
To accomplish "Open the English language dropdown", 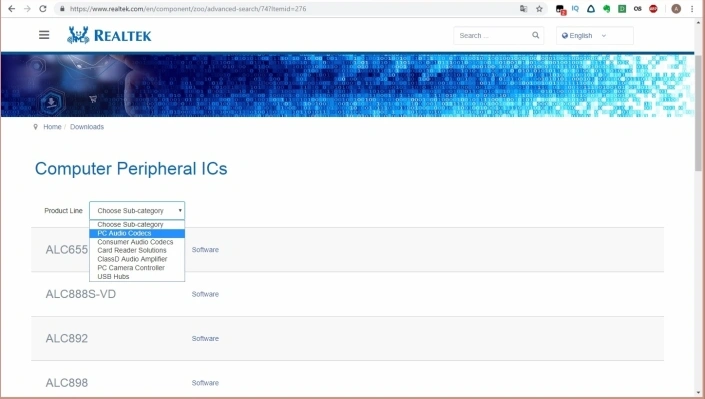I will [x=594, y=36].
